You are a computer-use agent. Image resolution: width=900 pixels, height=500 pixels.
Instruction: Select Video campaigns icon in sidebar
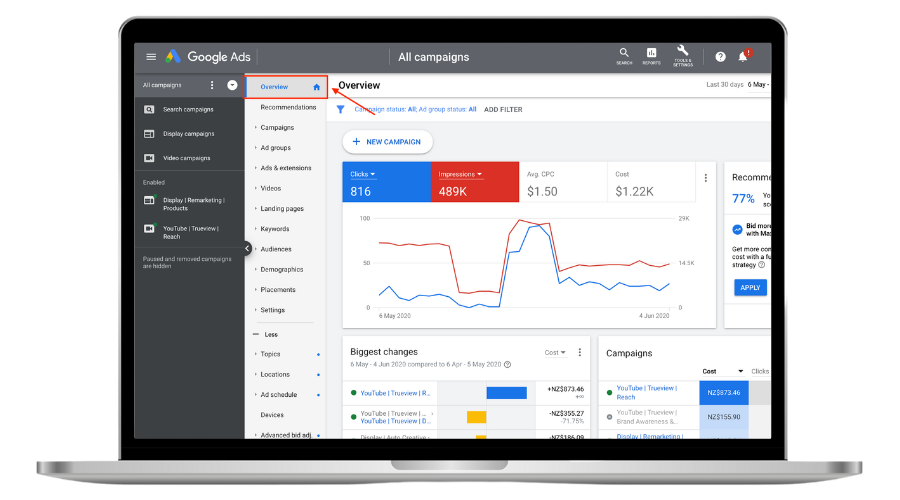click(x=149, y=158)
